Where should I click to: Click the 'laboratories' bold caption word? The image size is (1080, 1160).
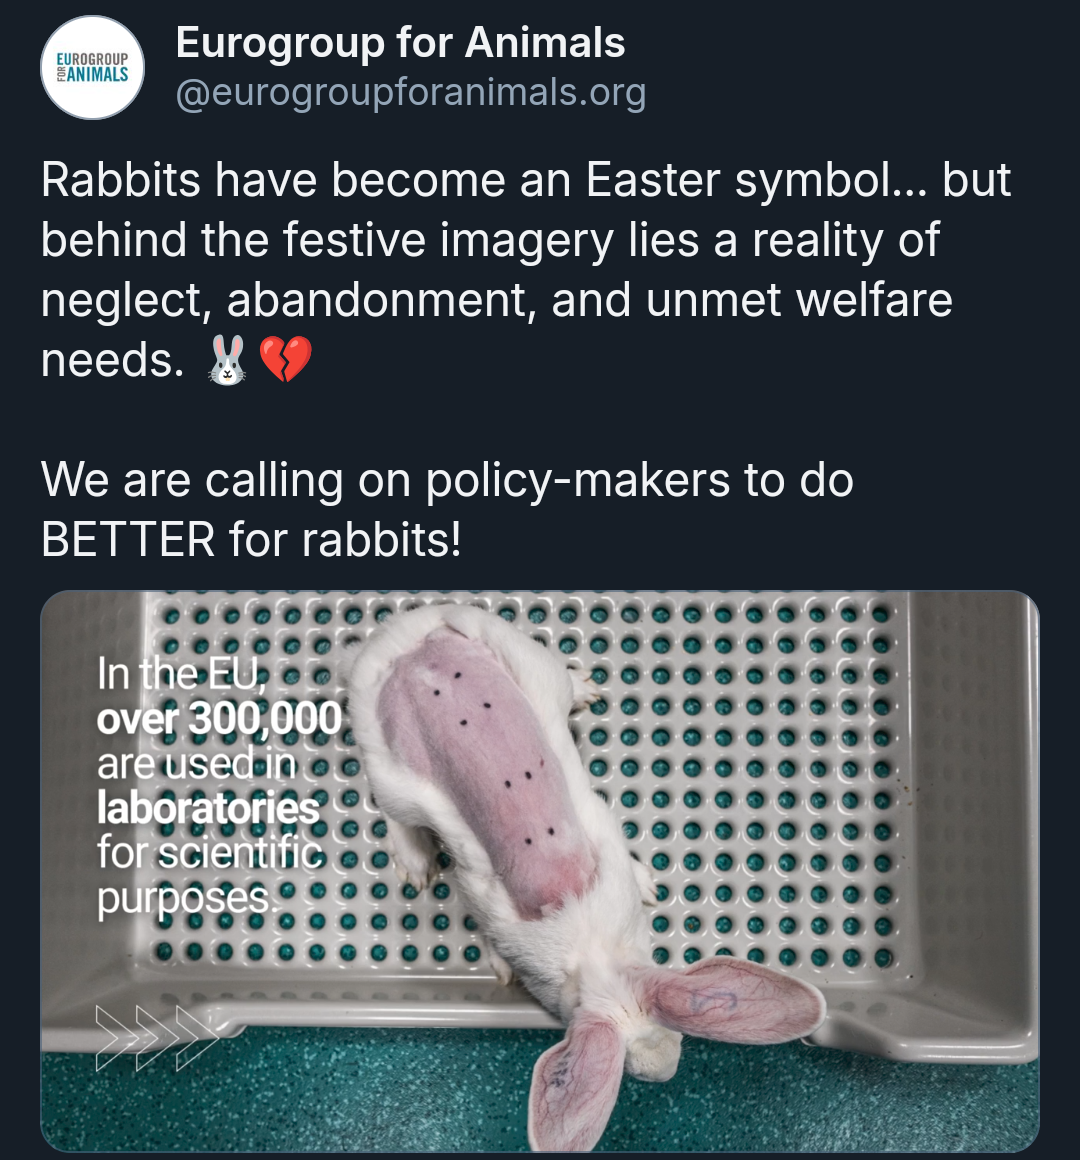coord(208,808)
